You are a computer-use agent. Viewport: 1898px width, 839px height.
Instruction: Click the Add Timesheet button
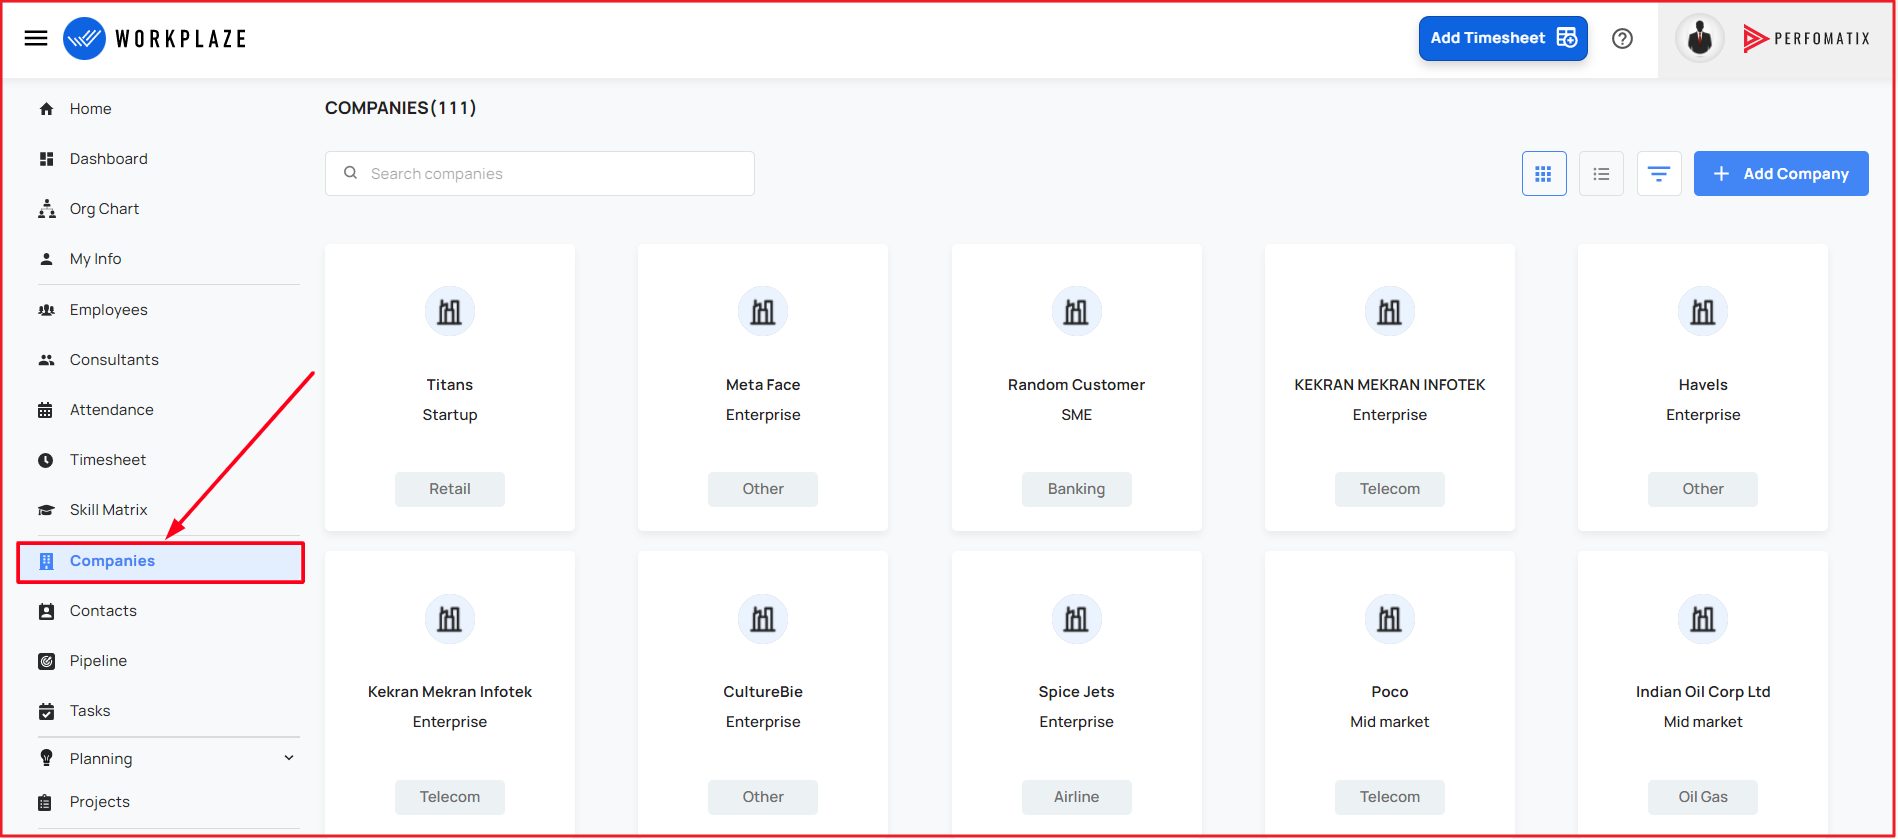pos(1503,39)
